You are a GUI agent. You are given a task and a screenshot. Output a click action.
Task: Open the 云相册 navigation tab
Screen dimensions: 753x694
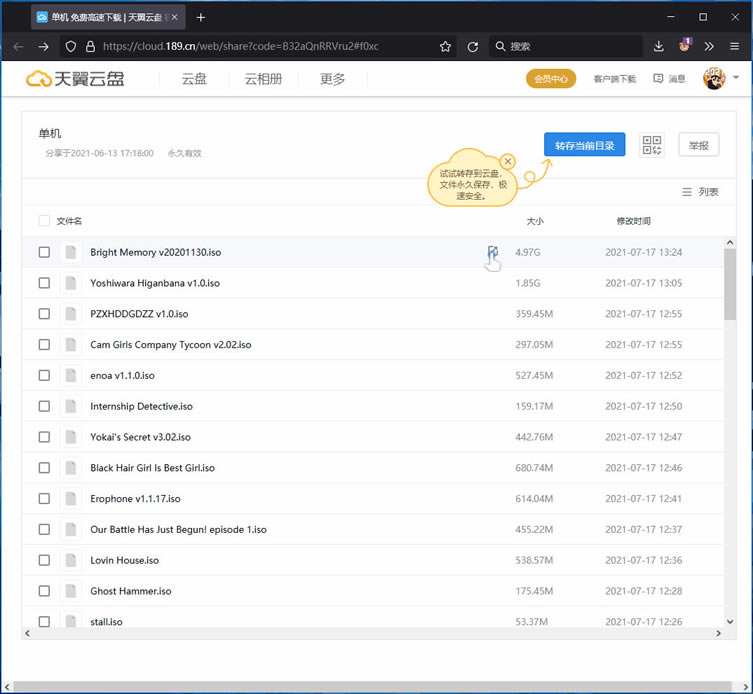(263, 79)
